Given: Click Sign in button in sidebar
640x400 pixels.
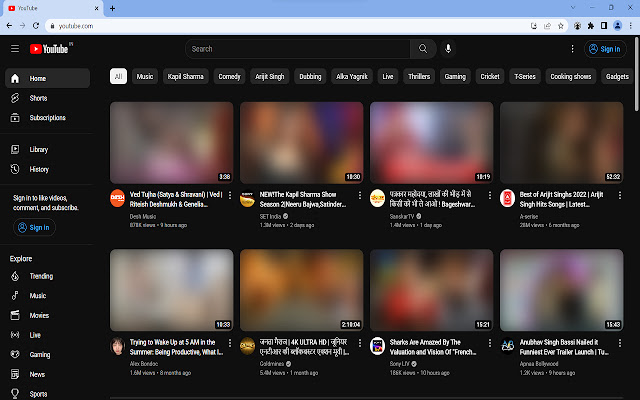Looking at the screenshot, I should [x=34, y=227].
